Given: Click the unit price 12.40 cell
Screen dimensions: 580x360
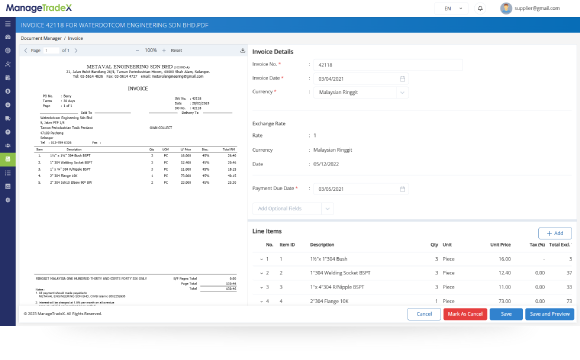Looking at the screenshot, I should click(505, 273).
